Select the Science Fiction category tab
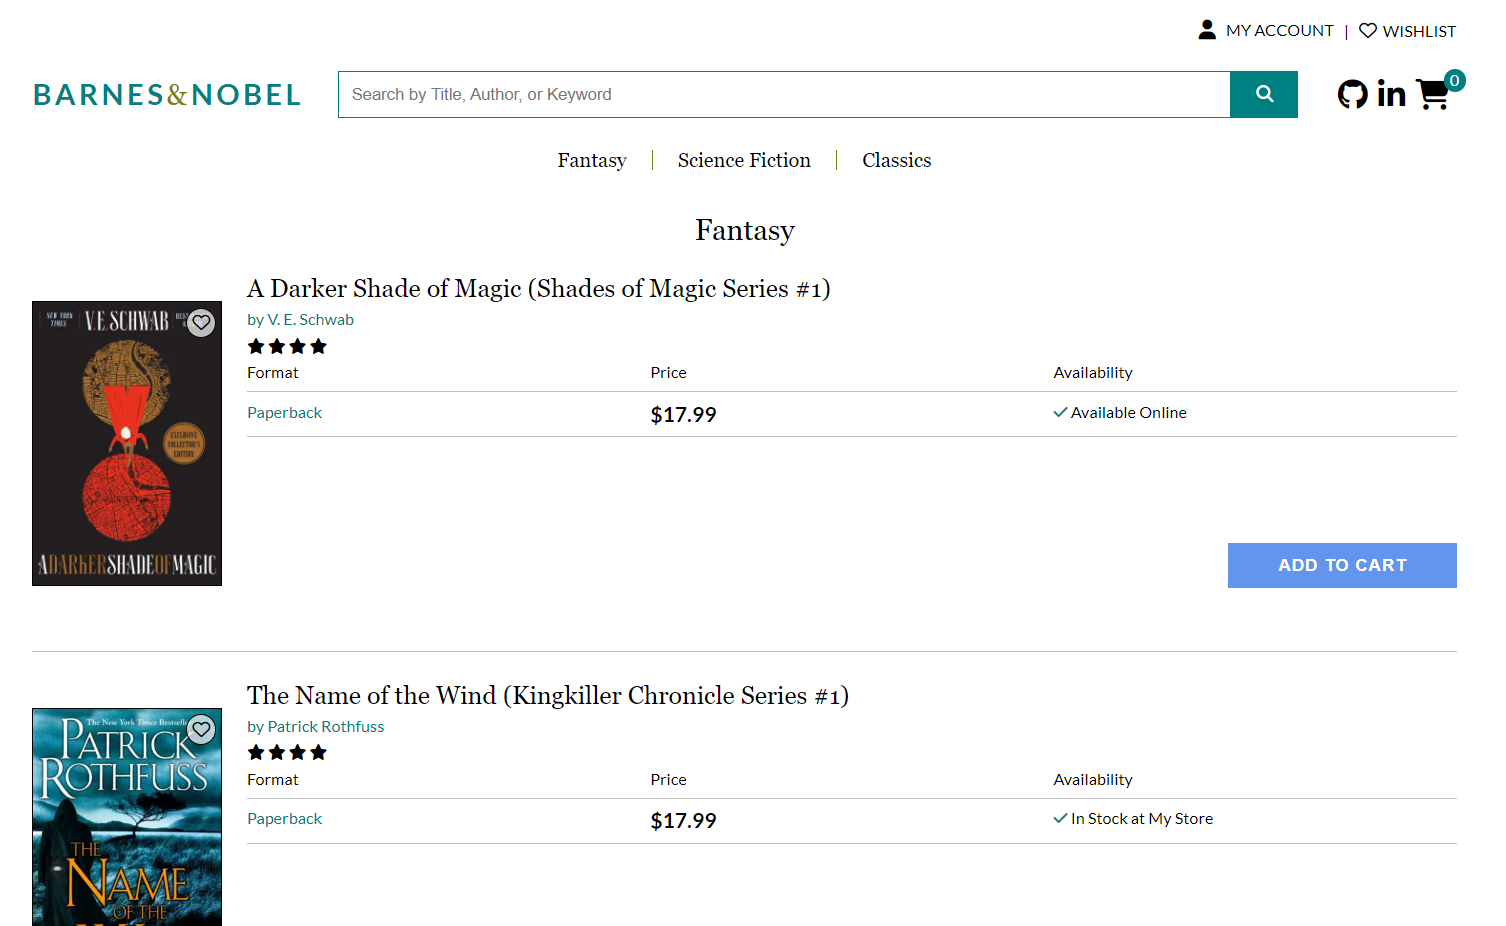1506x926 pixels. point(744,160)
